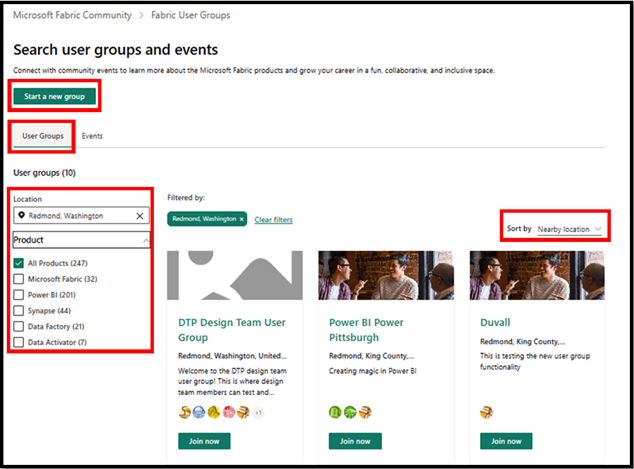Click the member avatar in Duvall card
The width and height of the screenshot is (634, 469).
[486, 412]
